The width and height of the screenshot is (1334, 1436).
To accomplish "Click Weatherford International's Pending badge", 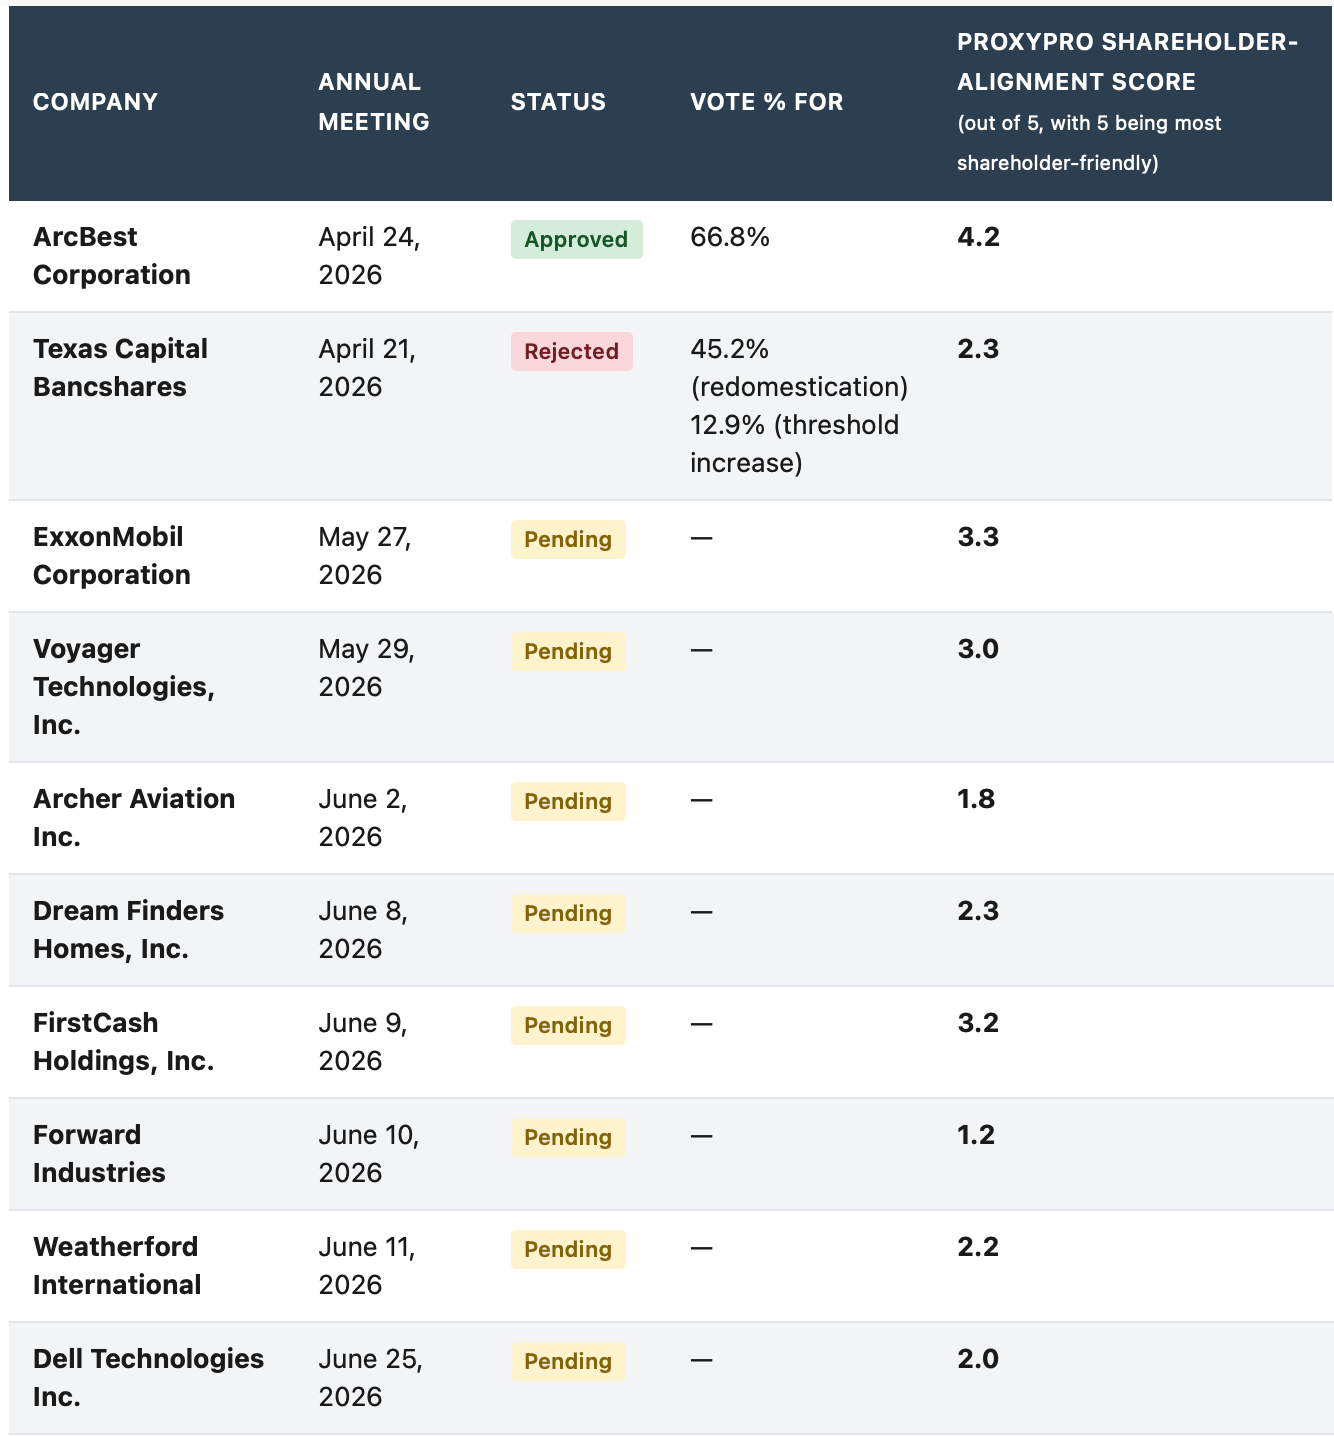I will point(568,1250).
